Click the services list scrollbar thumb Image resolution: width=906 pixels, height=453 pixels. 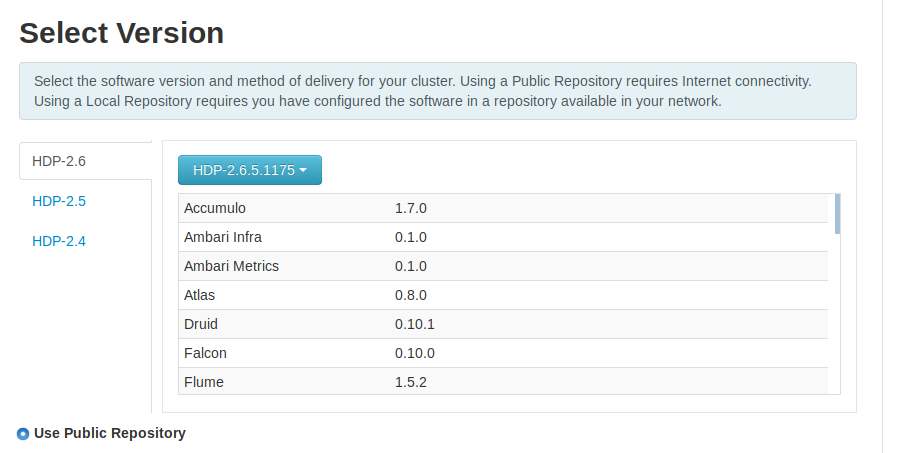point(837,214)
